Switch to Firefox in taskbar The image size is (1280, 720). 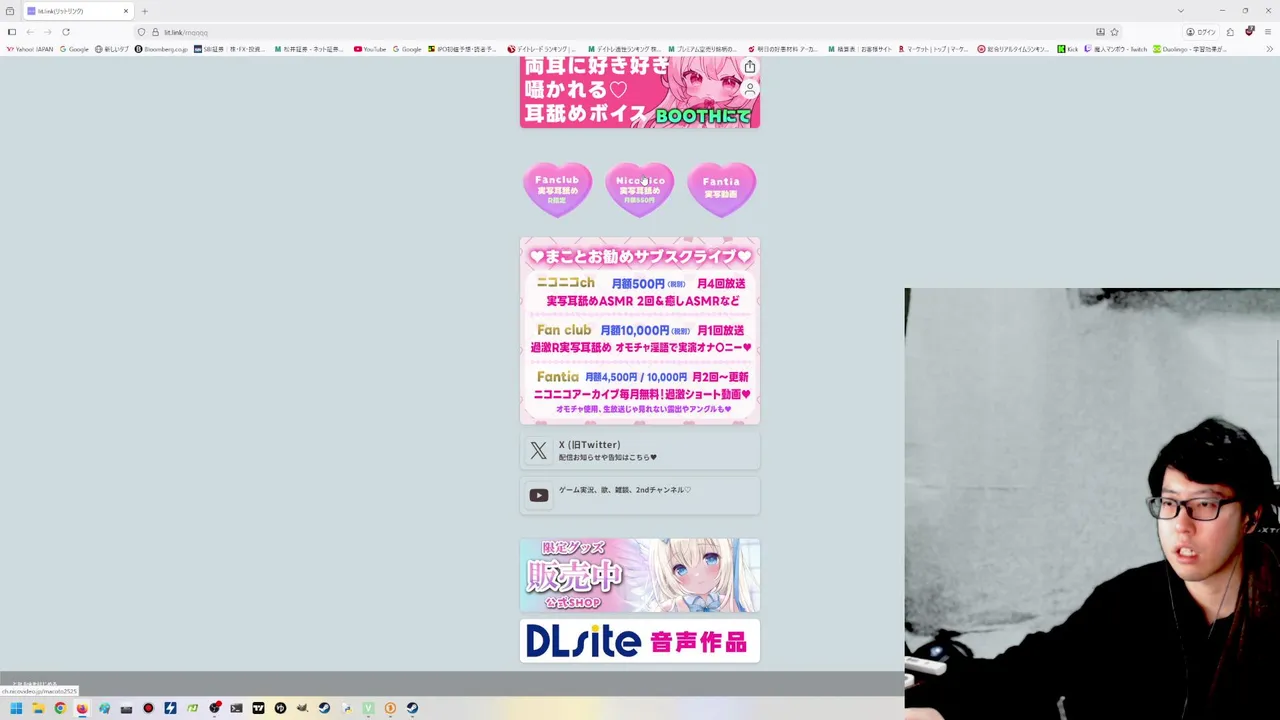point(82,708)
